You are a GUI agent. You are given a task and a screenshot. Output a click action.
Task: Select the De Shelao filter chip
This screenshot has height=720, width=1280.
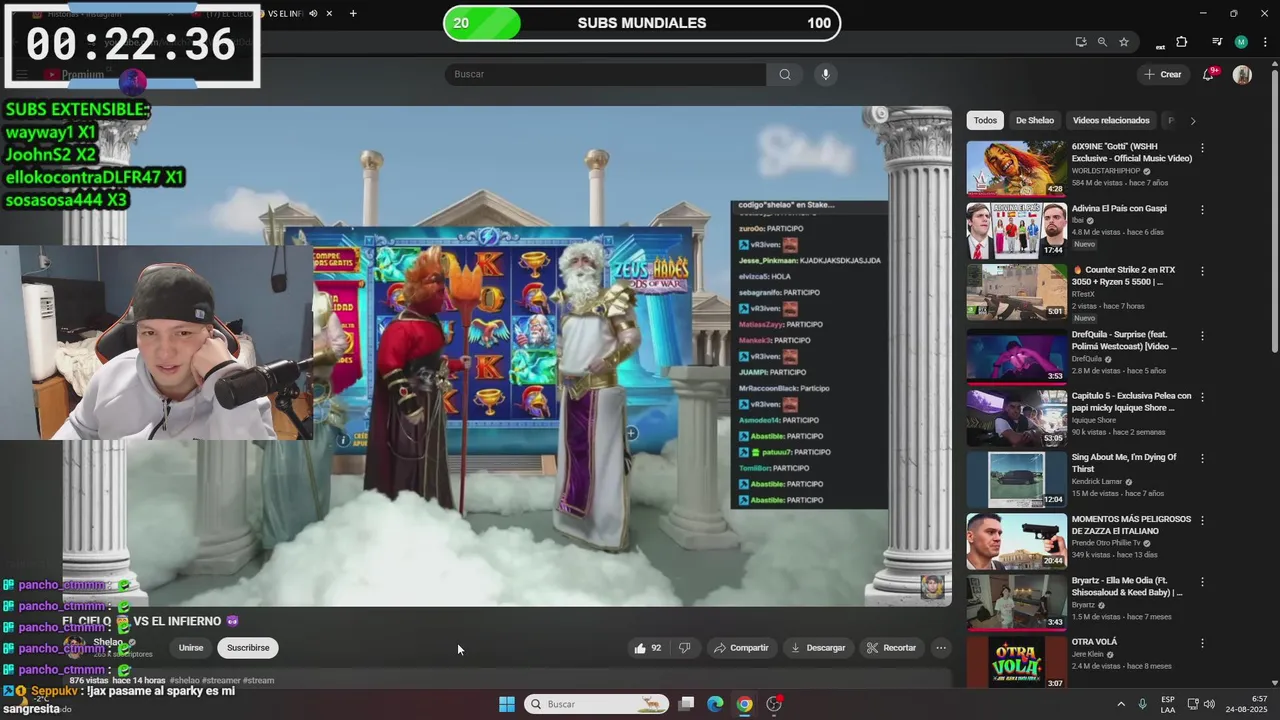click(1035, 120)
